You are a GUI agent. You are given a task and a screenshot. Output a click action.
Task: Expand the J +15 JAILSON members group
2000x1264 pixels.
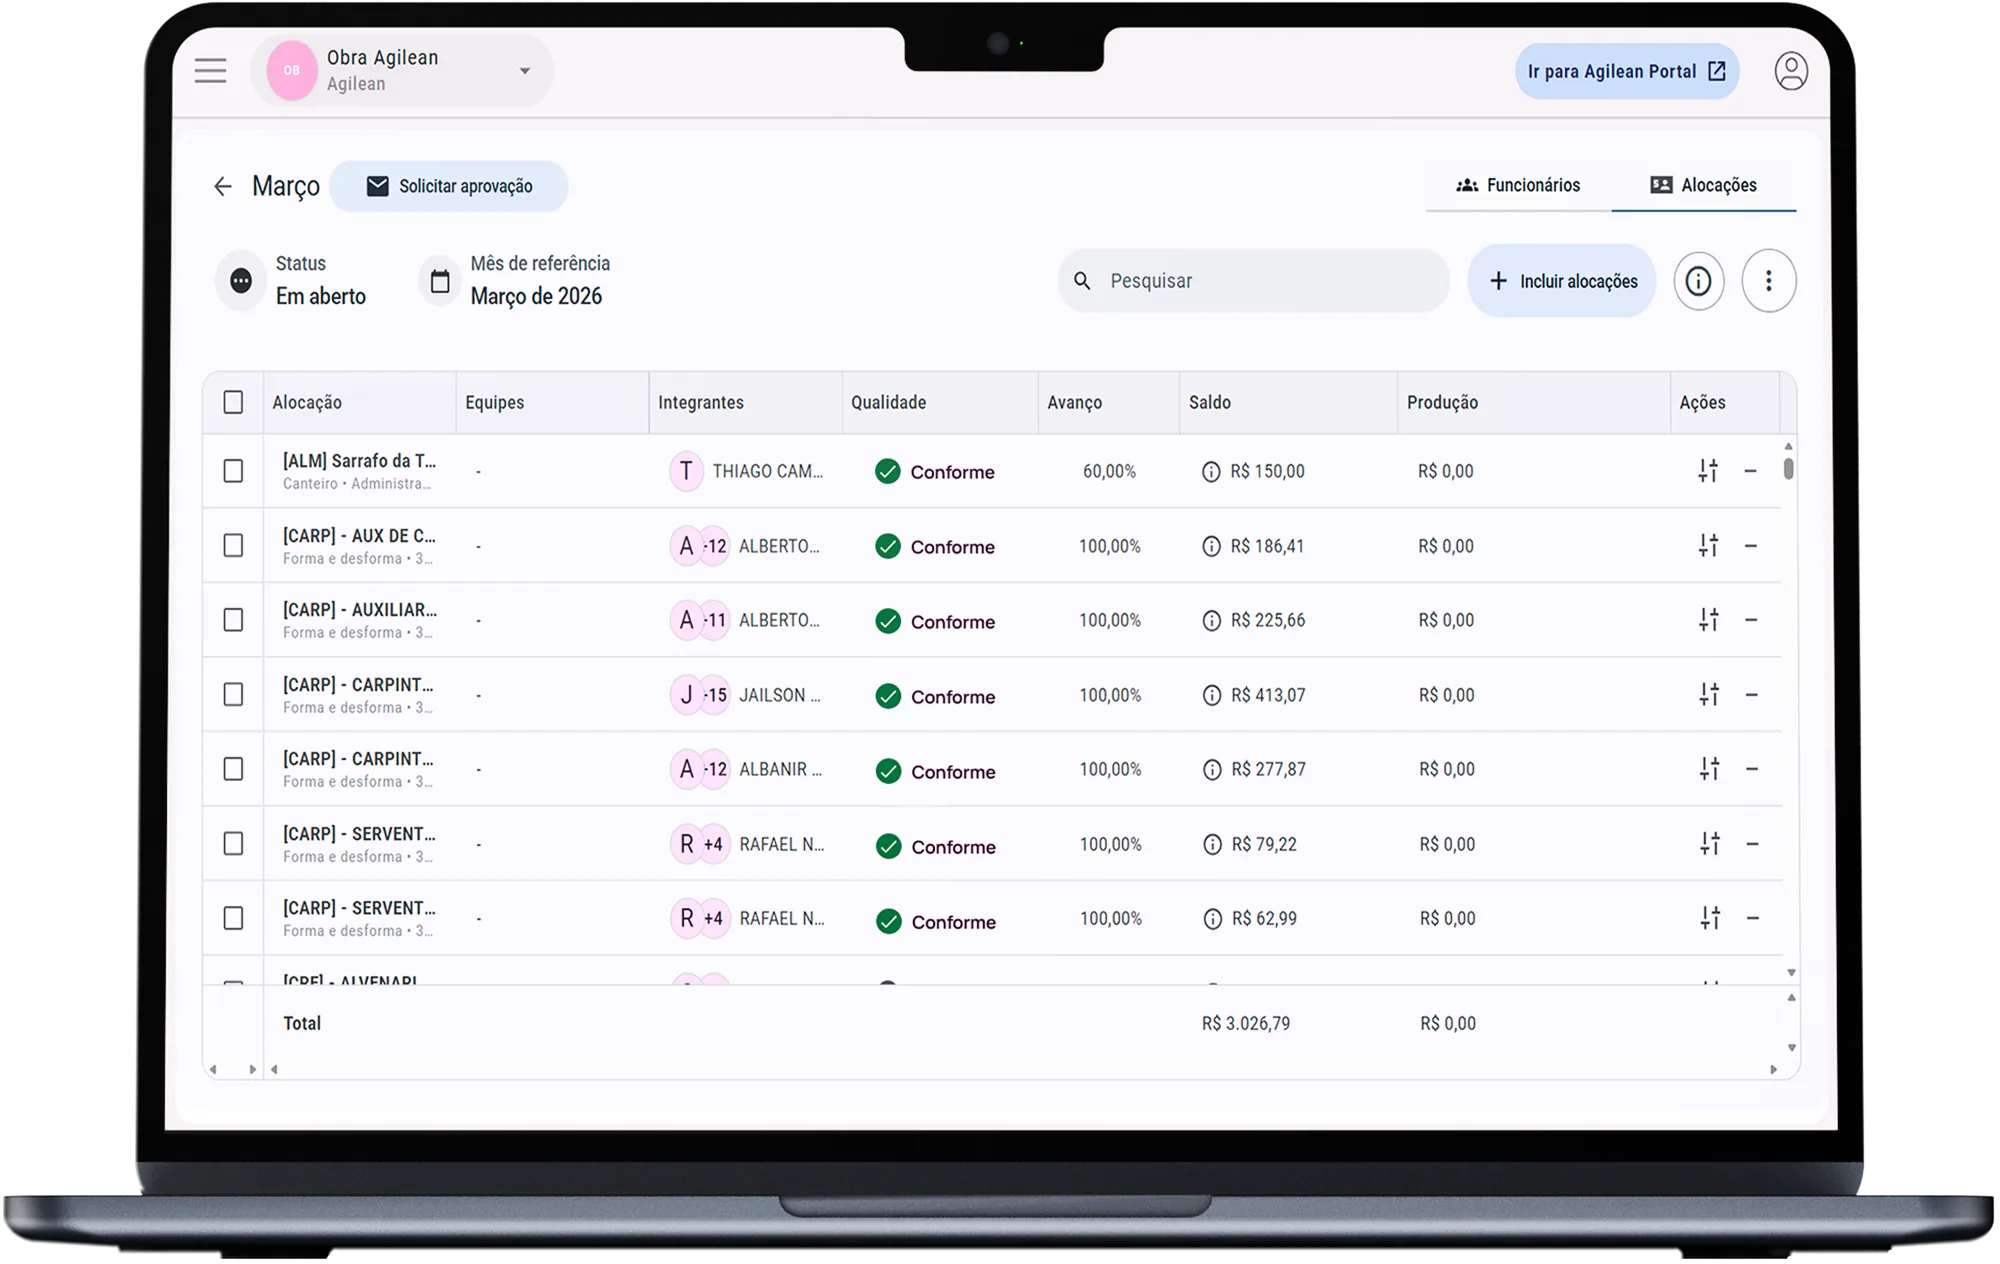701,695
